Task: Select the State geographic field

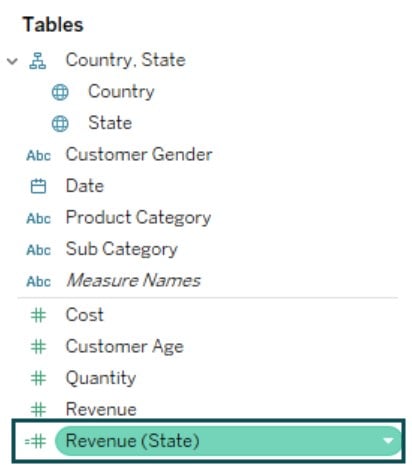Action: (x=110, y=123)
